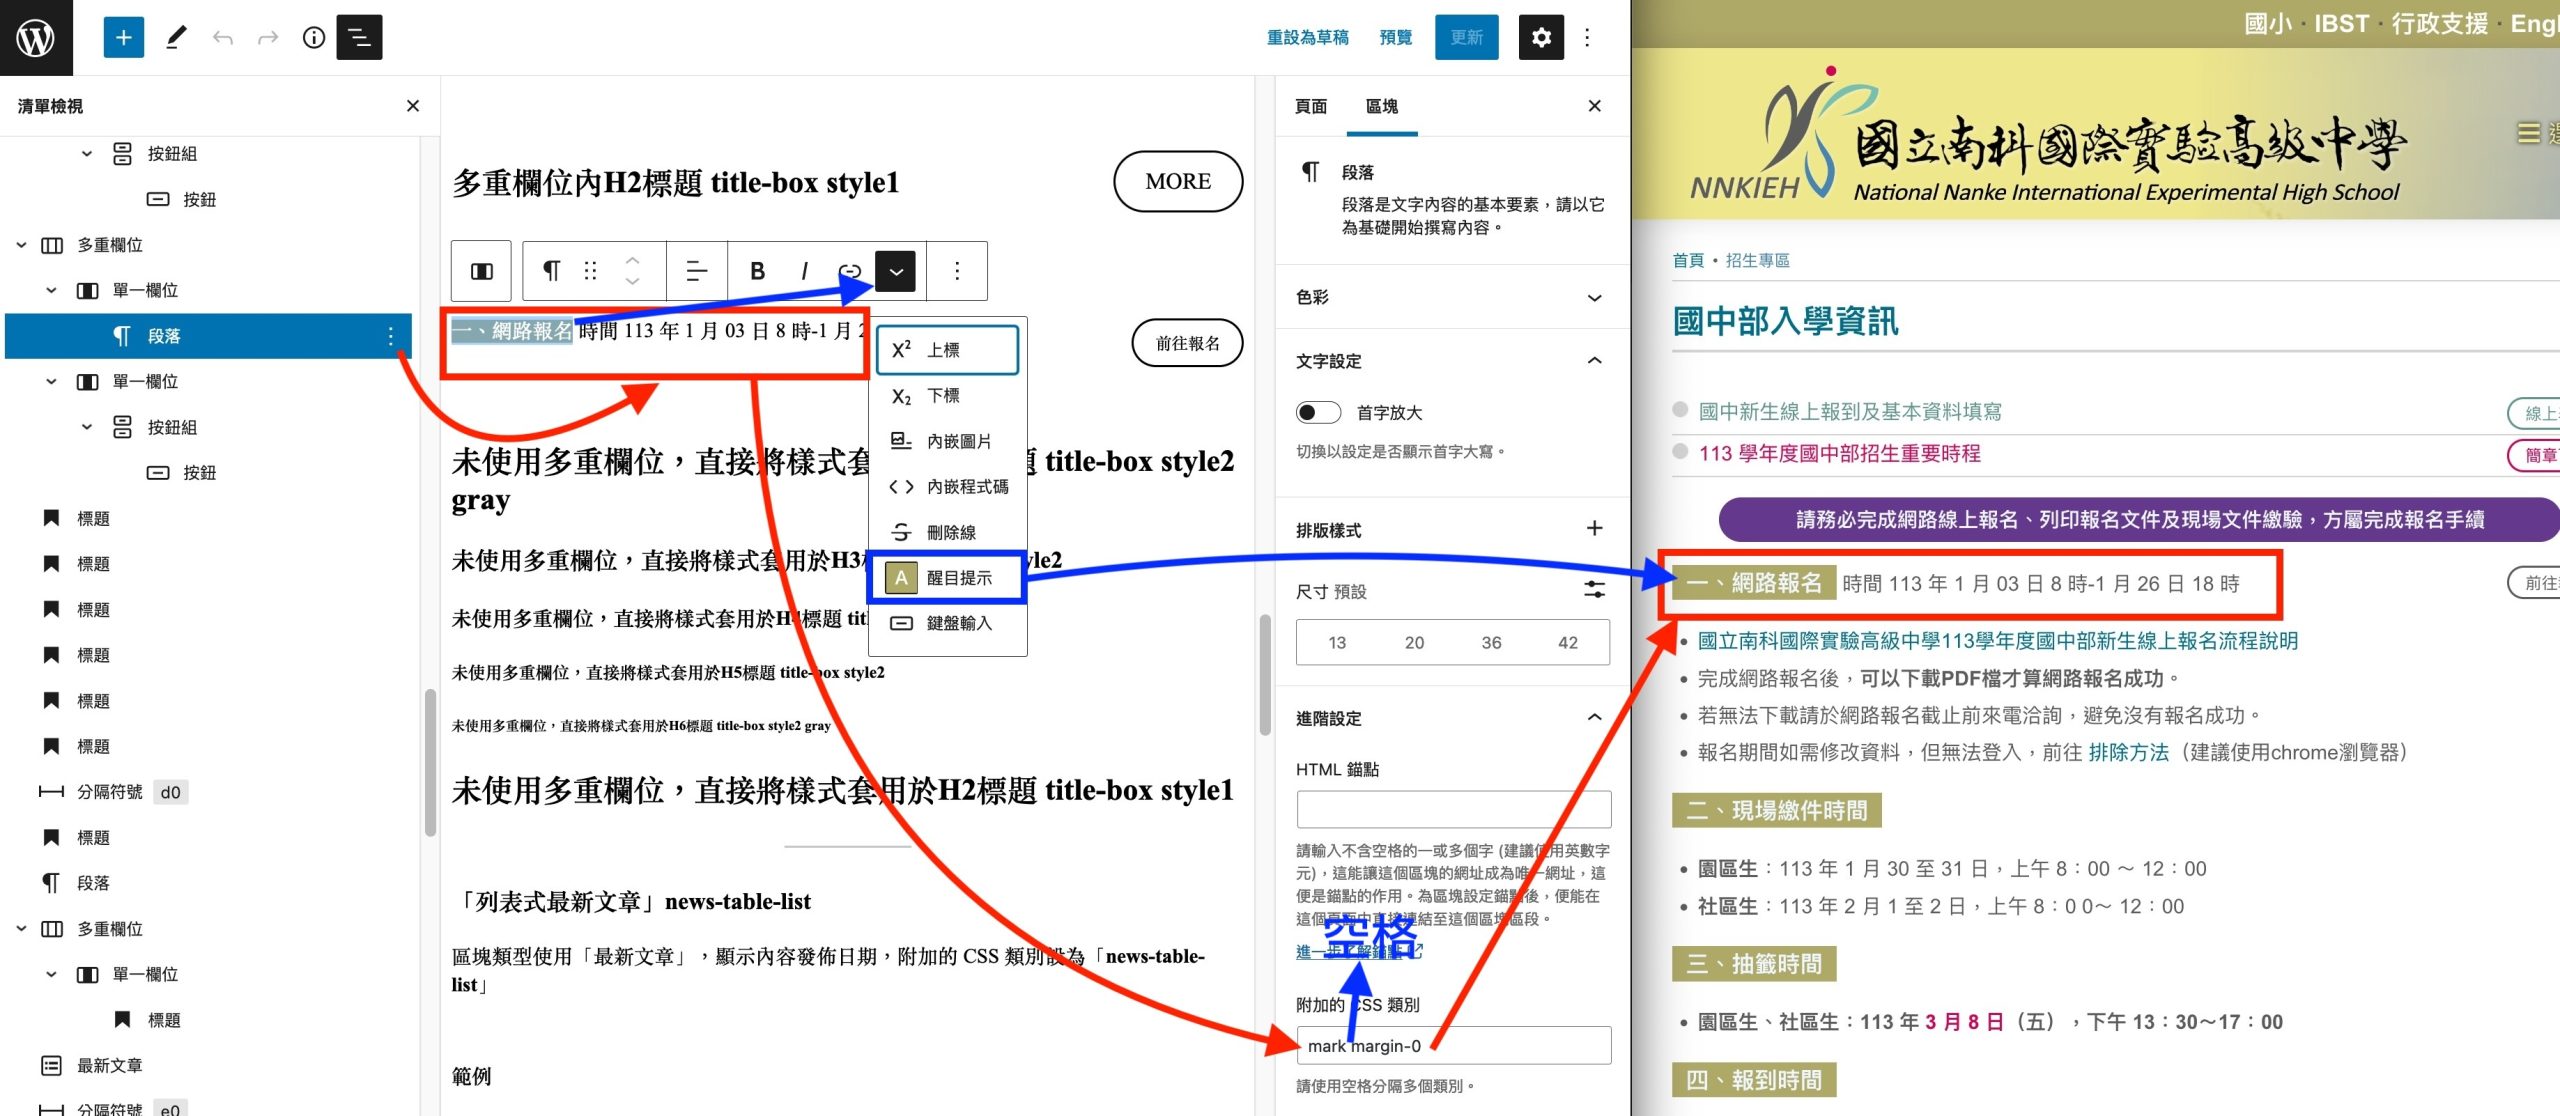Viewport: 2560px width, 1116px height.
Task: Open 首頁 breadcrumb on school website
Action: [x=1688, y=261]
